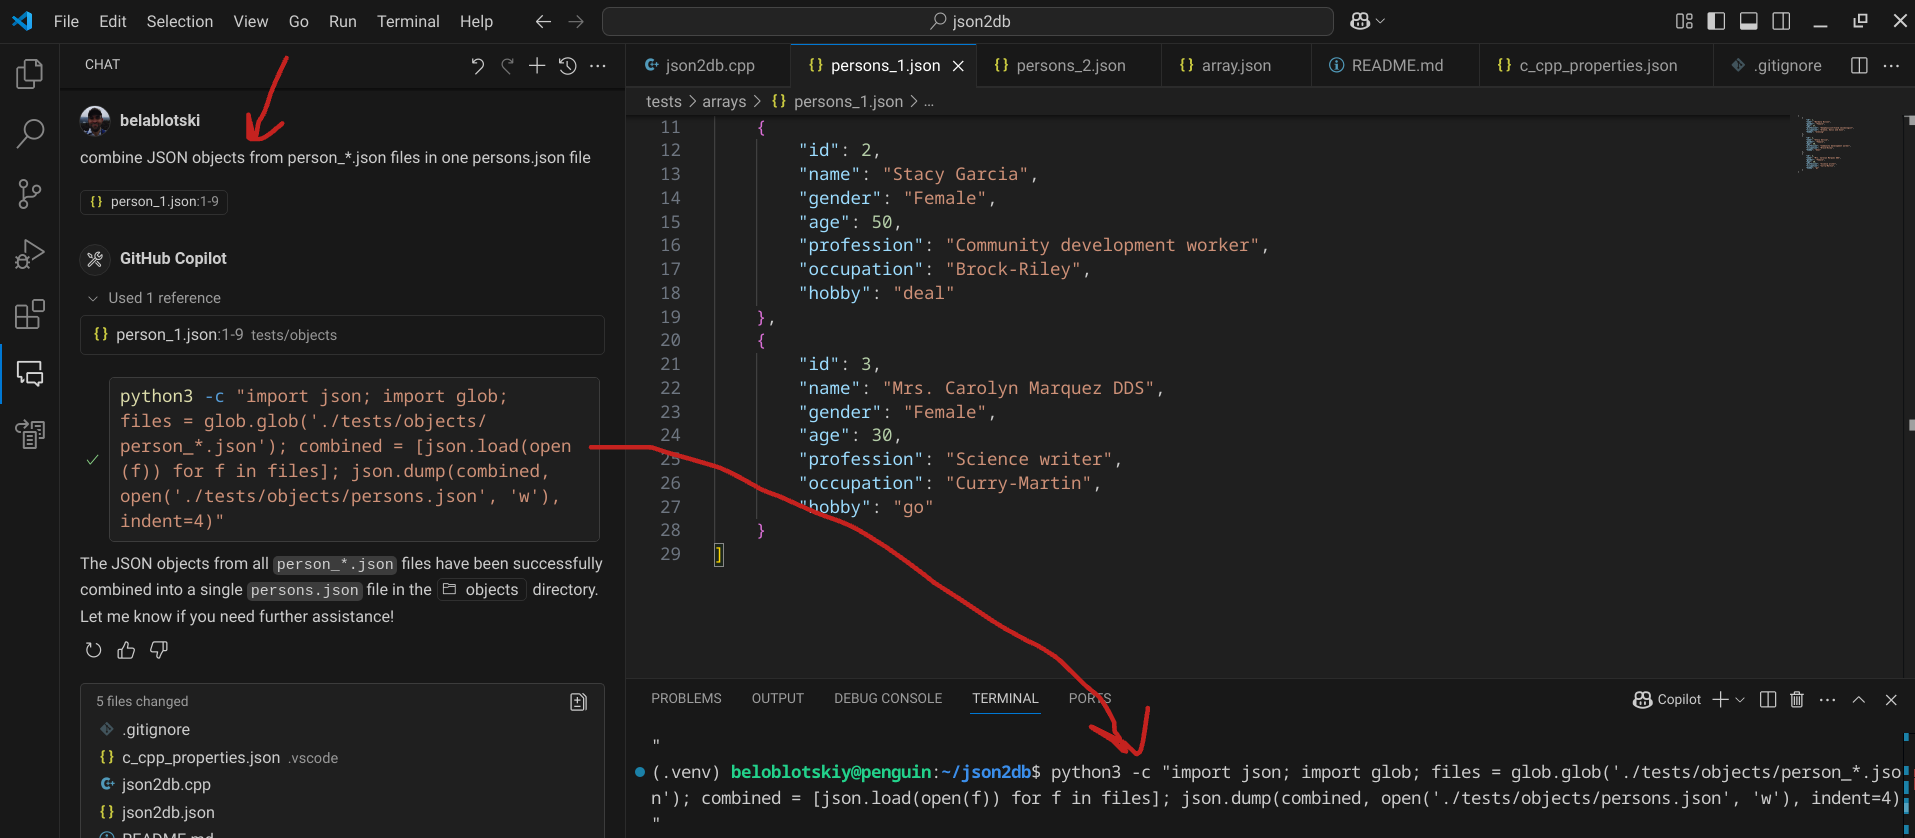Screen dimensions: 1915x838
Task: Open the Search view in activity bar
Action: coord(30,133)
